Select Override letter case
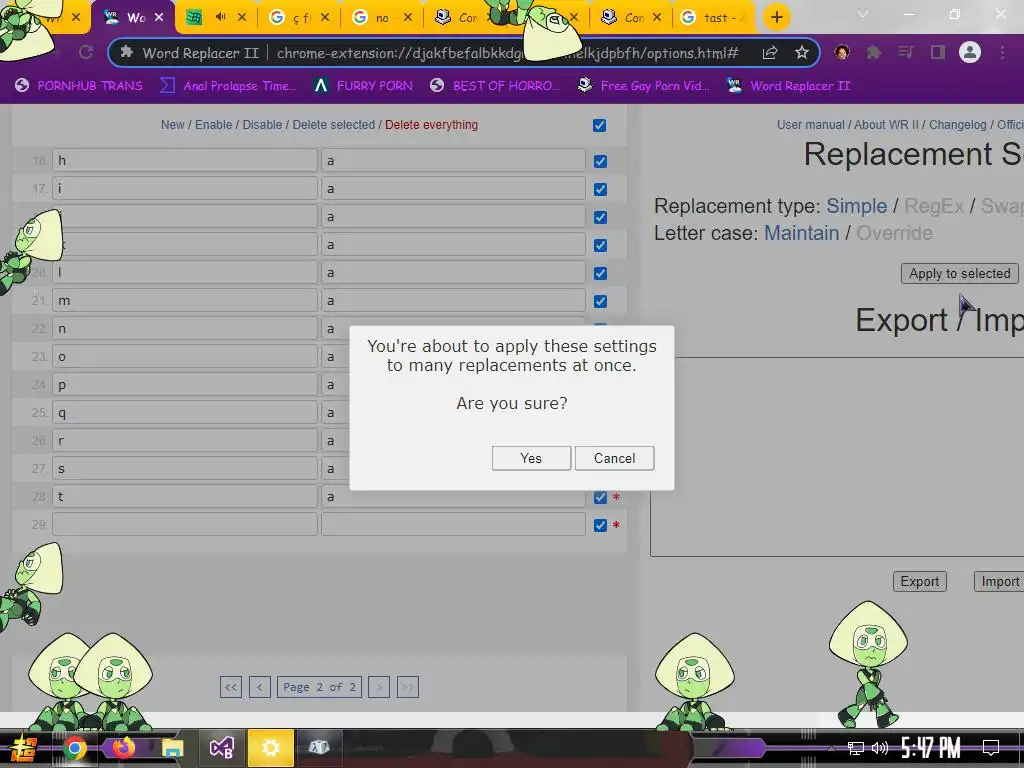 (894, 233)
